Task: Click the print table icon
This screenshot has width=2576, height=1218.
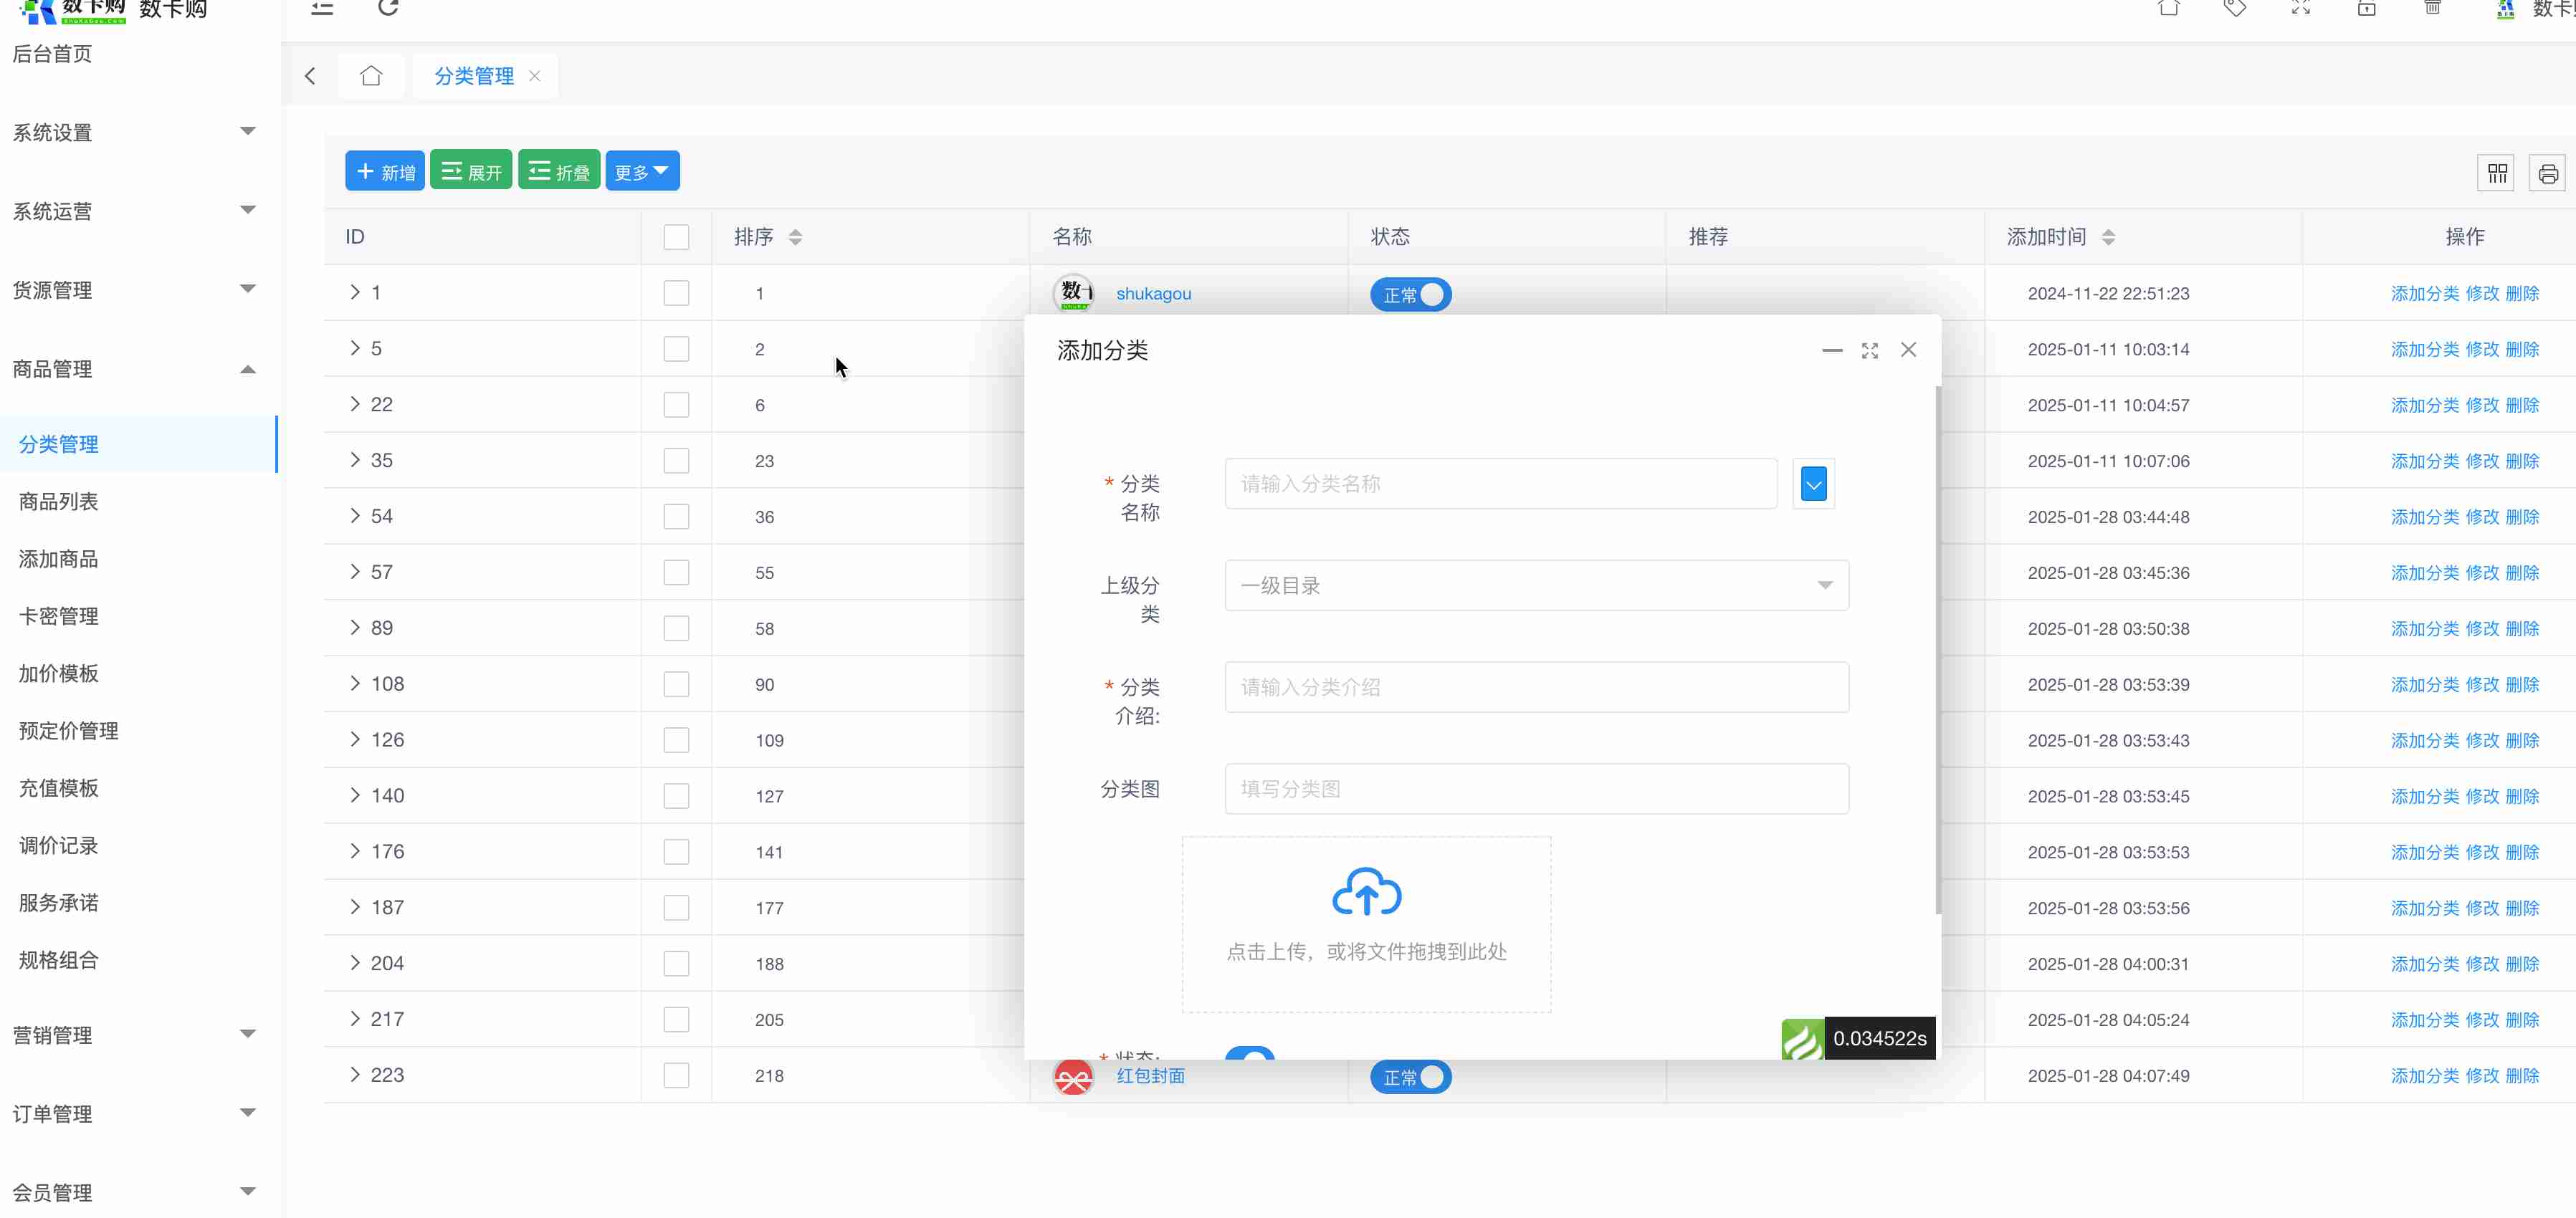Action: [2547, 173]
